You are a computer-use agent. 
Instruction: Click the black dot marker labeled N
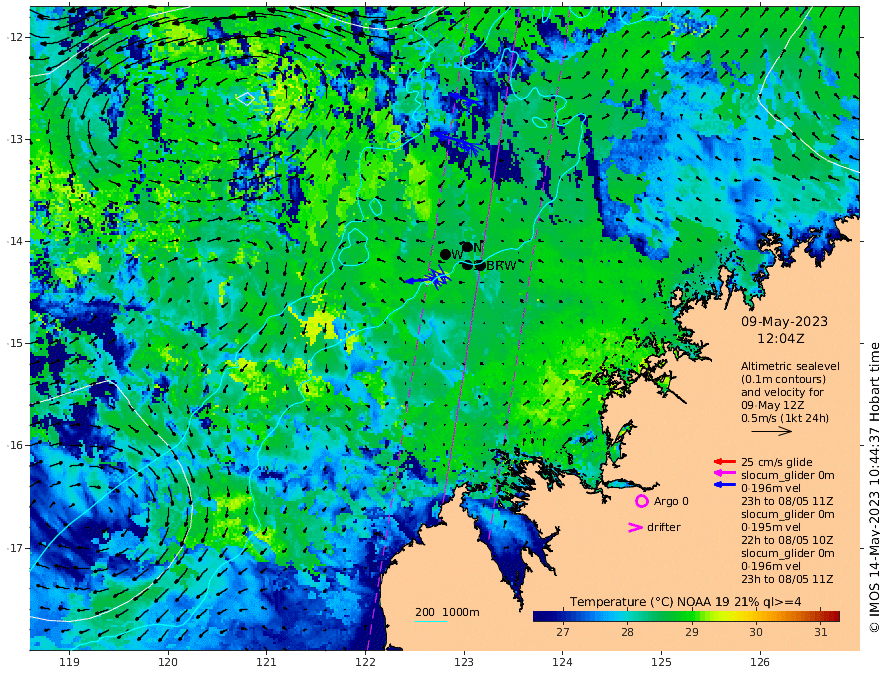(x=467, y=247)
